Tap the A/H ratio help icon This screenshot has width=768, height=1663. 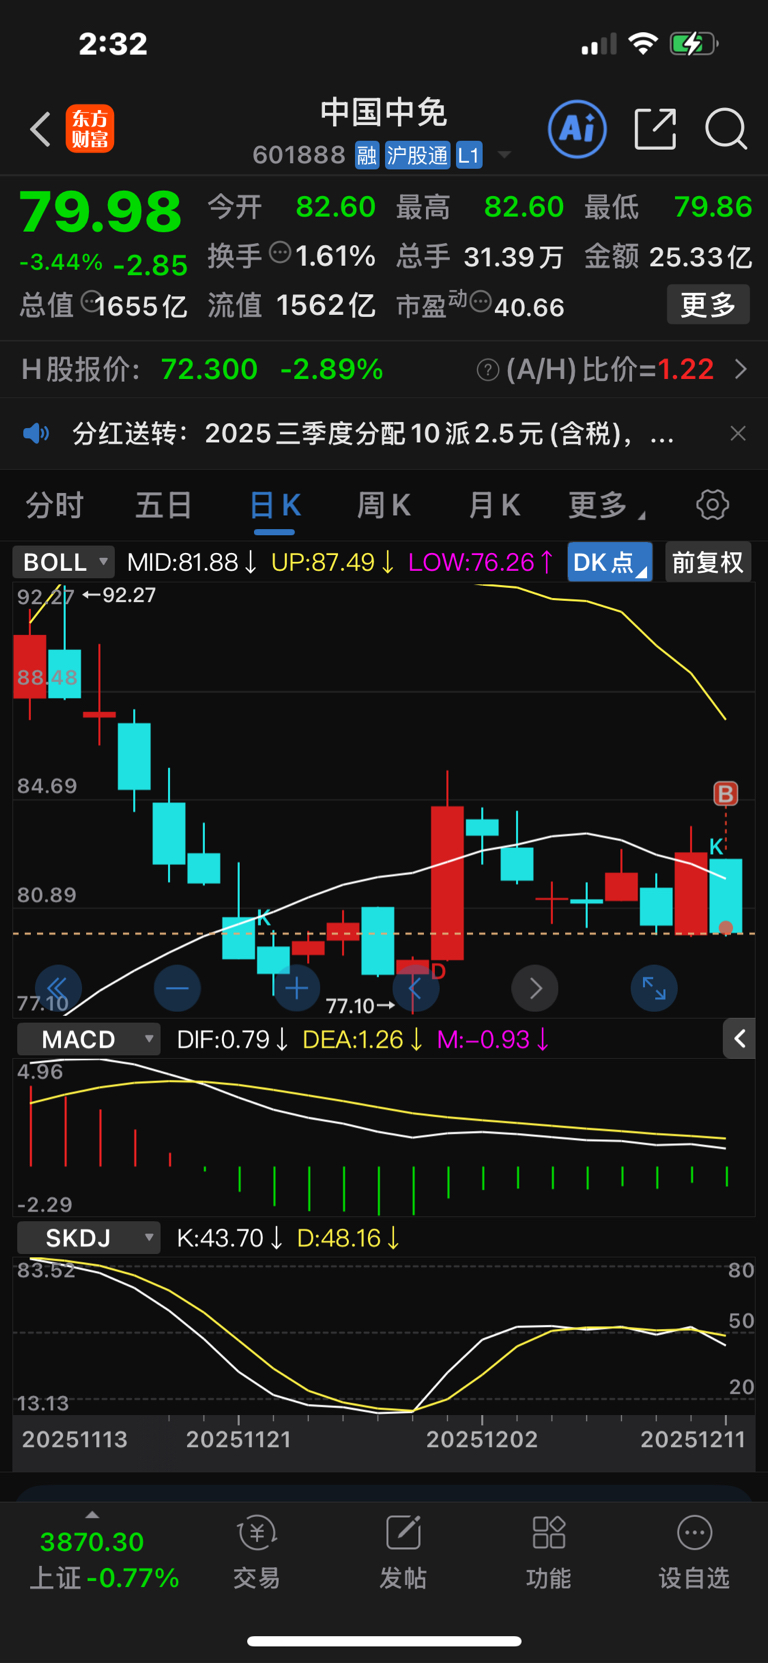tap(488, 370)
